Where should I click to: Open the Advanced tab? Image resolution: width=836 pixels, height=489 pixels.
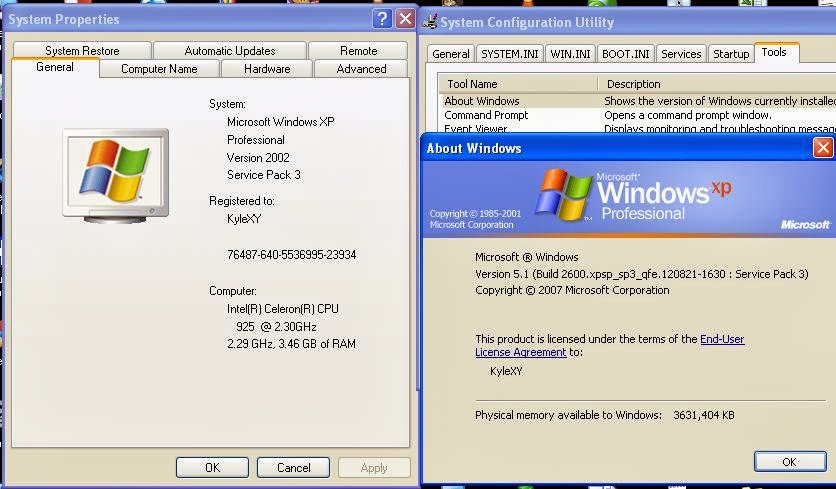pyautogui.click(x=361, y=69)
